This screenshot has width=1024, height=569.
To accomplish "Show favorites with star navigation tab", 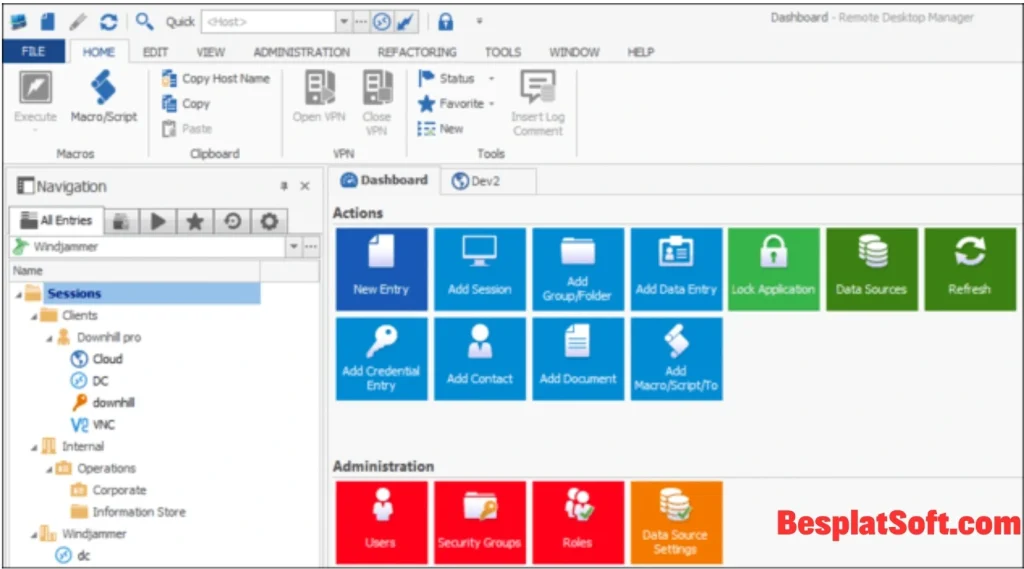I will (x=195, y=221).
